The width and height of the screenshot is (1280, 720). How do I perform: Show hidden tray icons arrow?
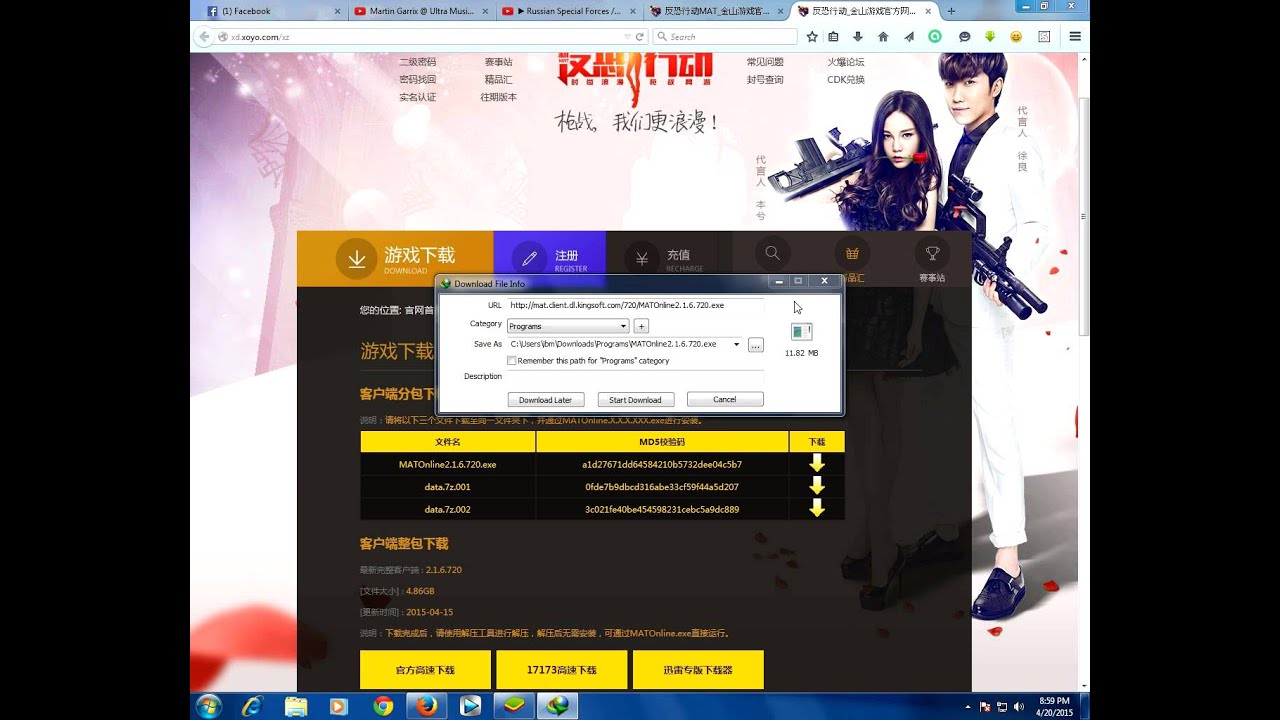pos(967,706)
